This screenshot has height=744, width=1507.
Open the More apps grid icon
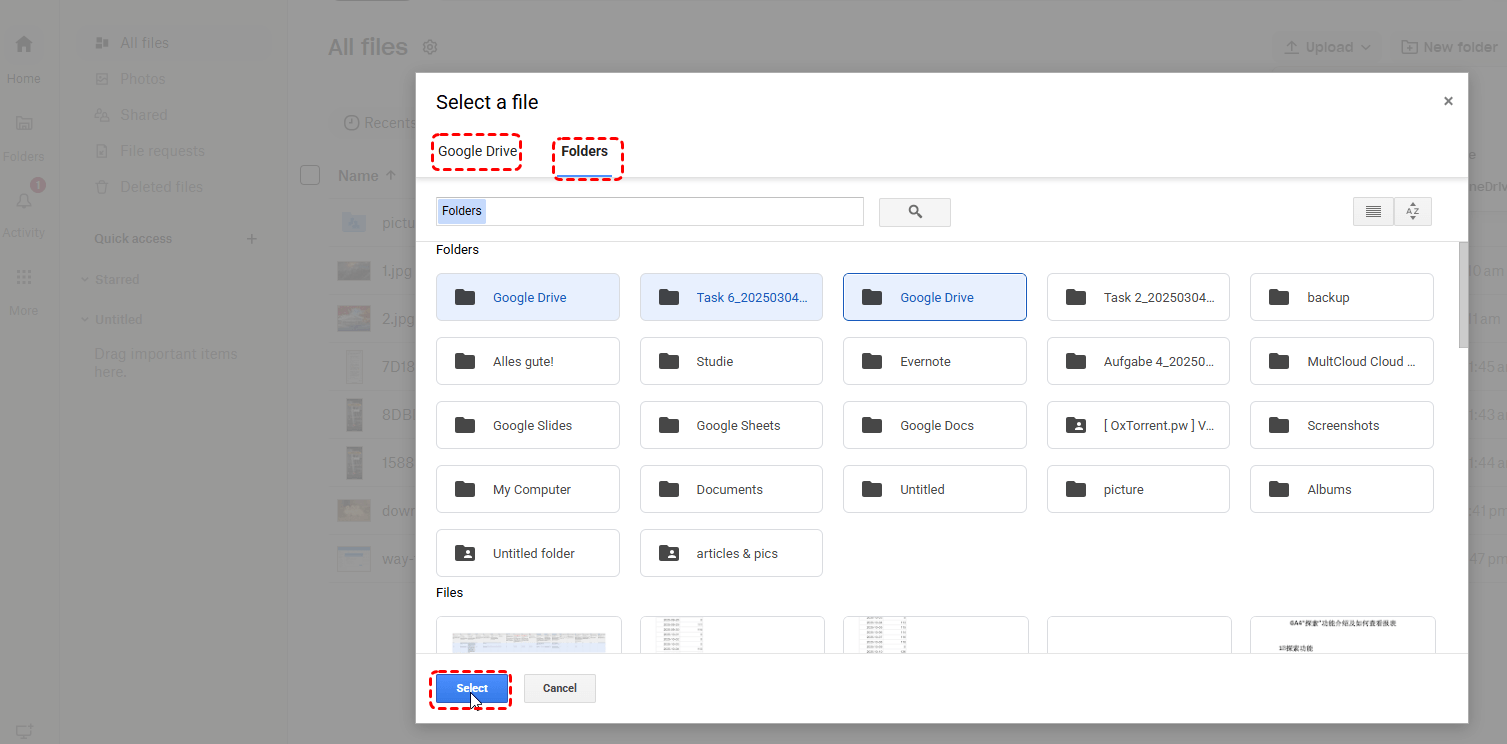point(24,277)
